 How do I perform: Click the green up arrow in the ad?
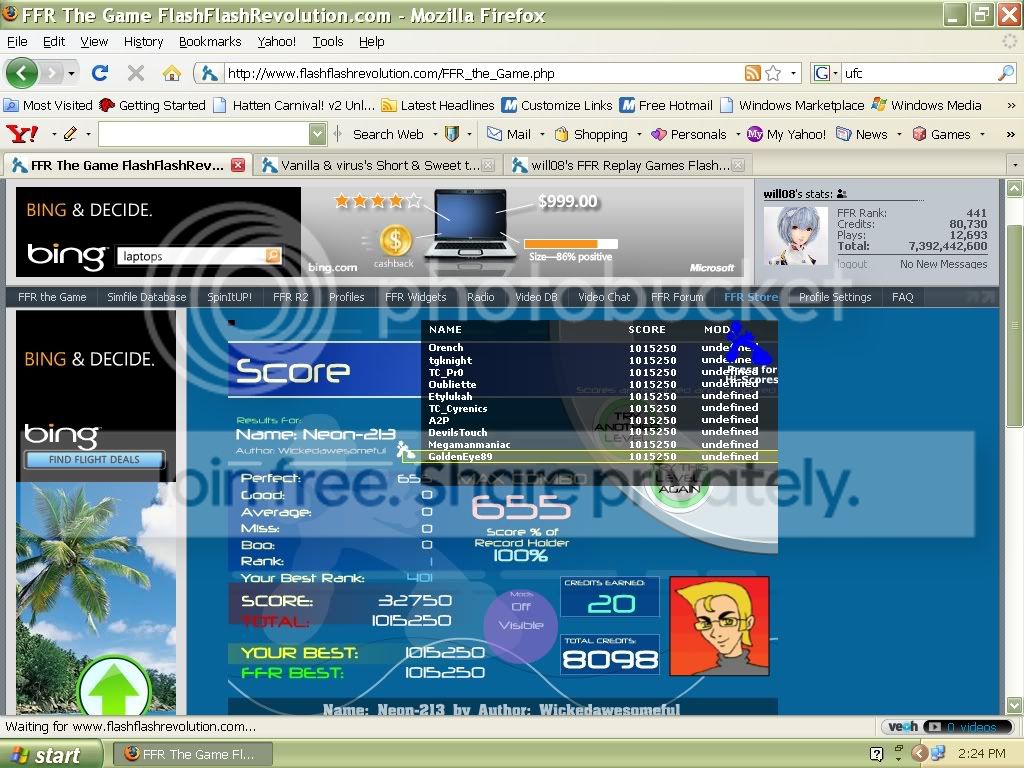112,690
